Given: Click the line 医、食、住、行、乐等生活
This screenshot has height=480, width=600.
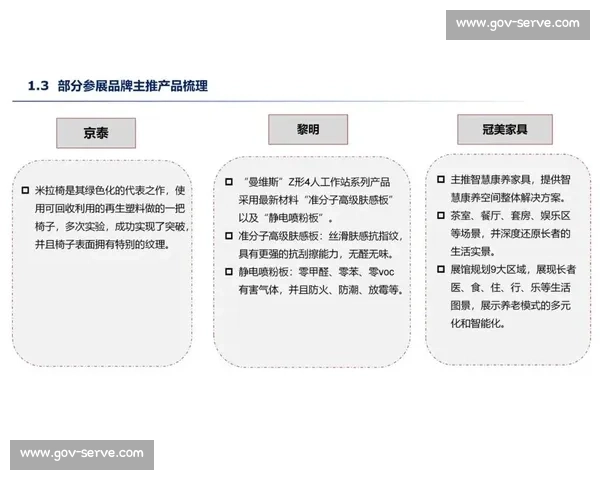Looking at the screenshot, I should [x=510, y=287].
